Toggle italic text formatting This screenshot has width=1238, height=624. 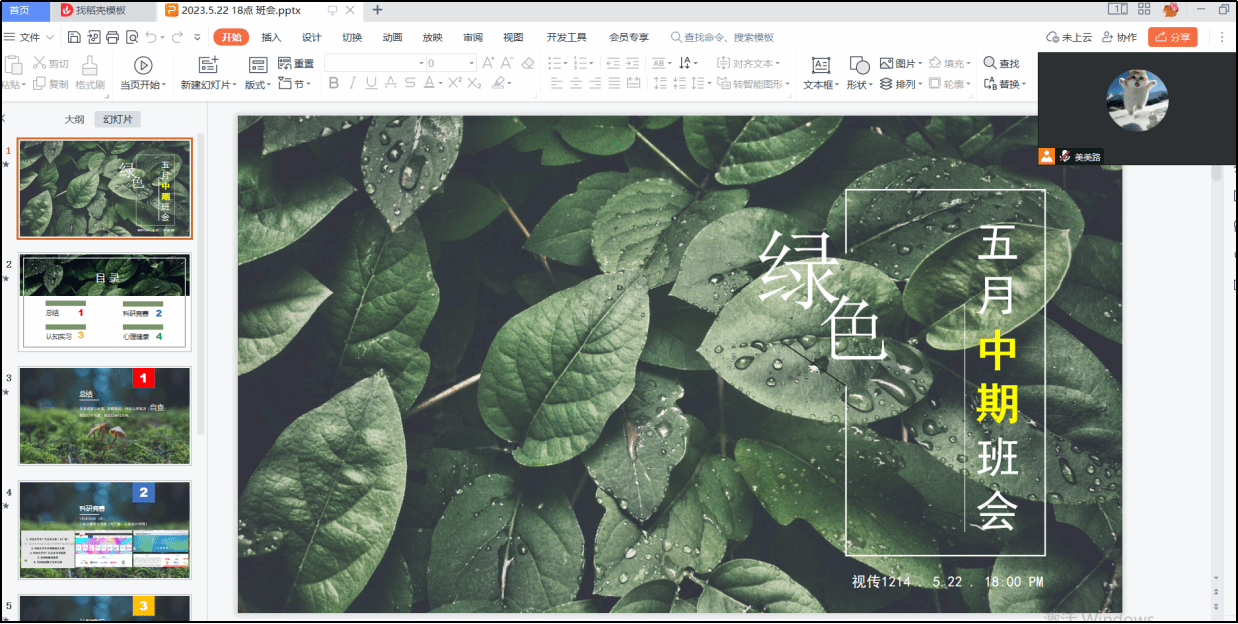353,84
